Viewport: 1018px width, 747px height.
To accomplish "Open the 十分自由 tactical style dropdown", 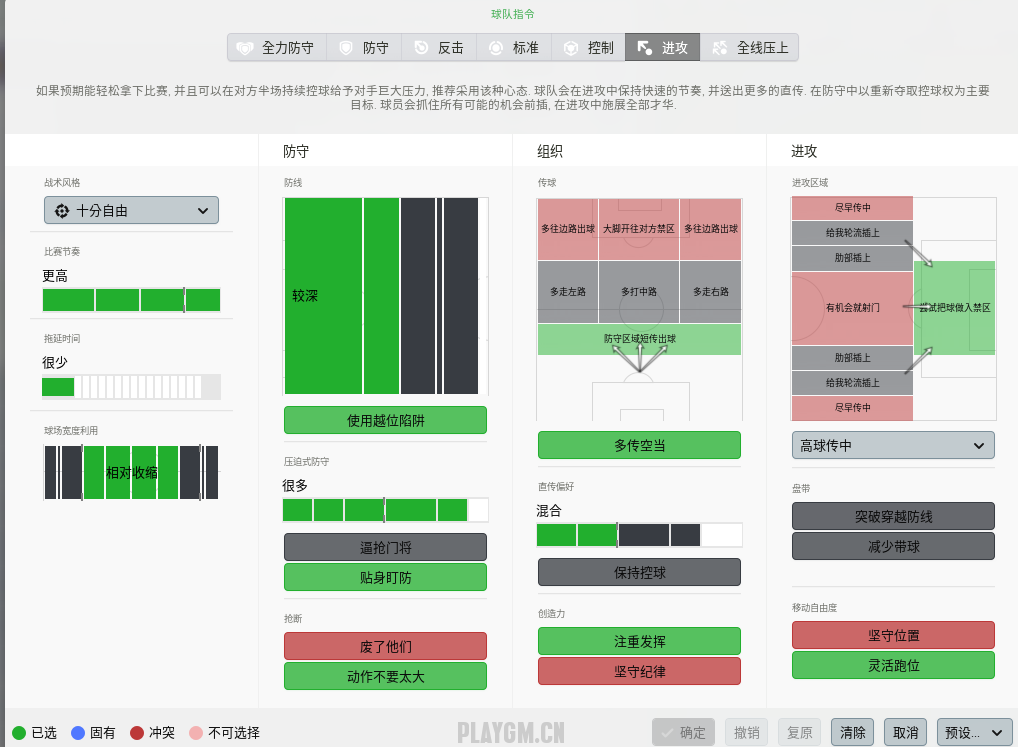I will click(131, 210).
